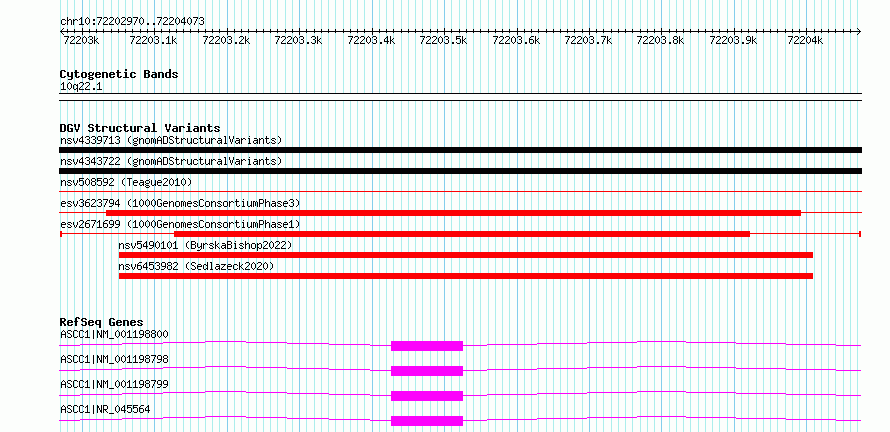Open the nsv5490101 ByrskaBishop2022 label
Screen dimensions: 890x432
[205, 245]
